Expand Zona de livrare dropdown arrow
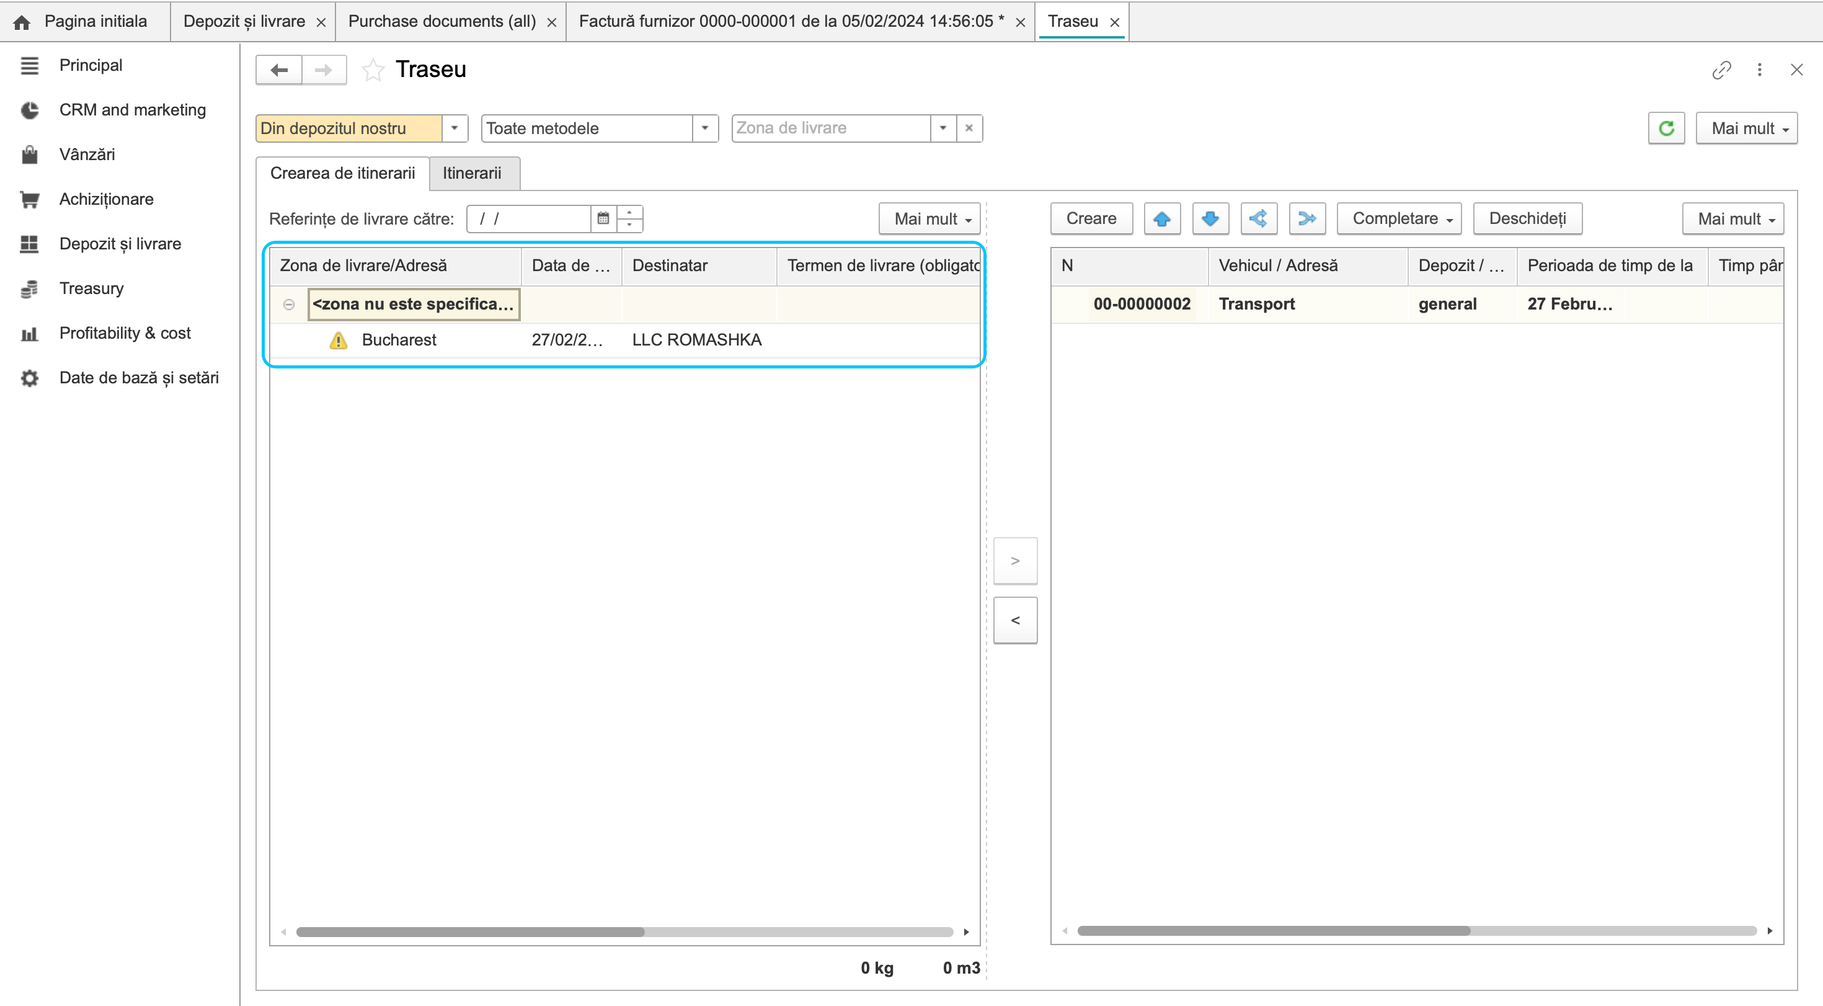This screenshot has width=1823, height=1006. (943, 128)
